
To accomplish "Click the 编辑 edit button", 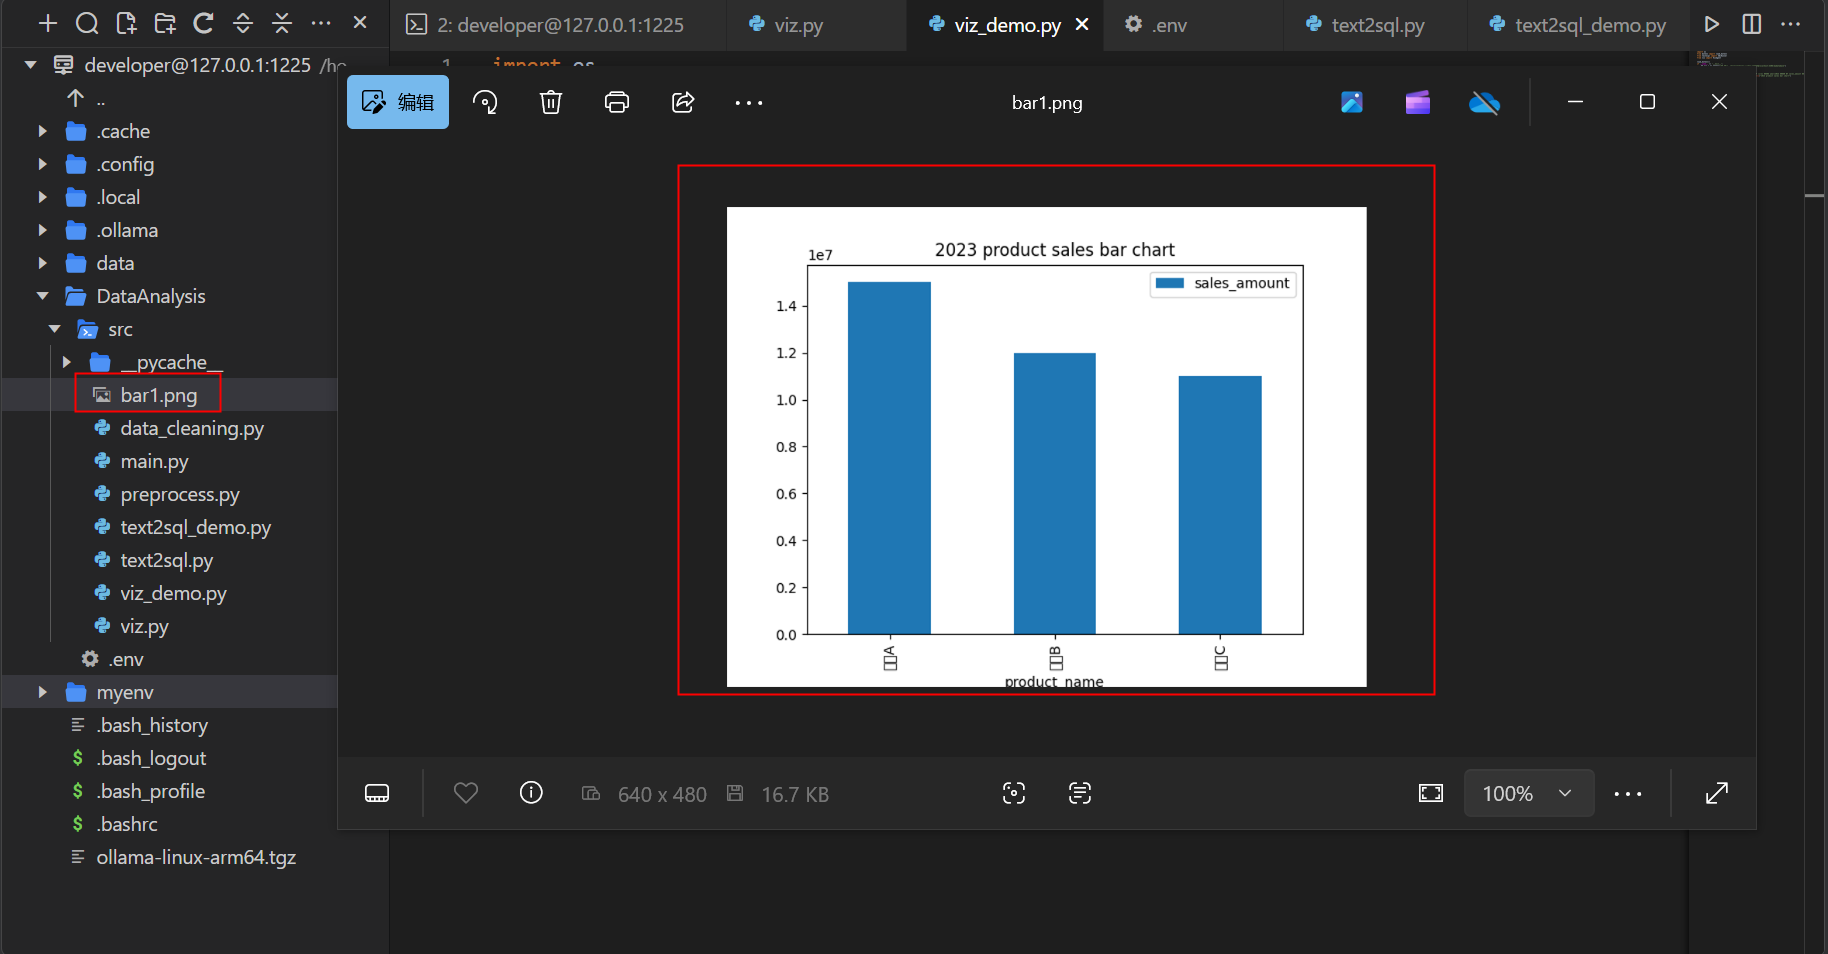I will click(x=398, y=102).
